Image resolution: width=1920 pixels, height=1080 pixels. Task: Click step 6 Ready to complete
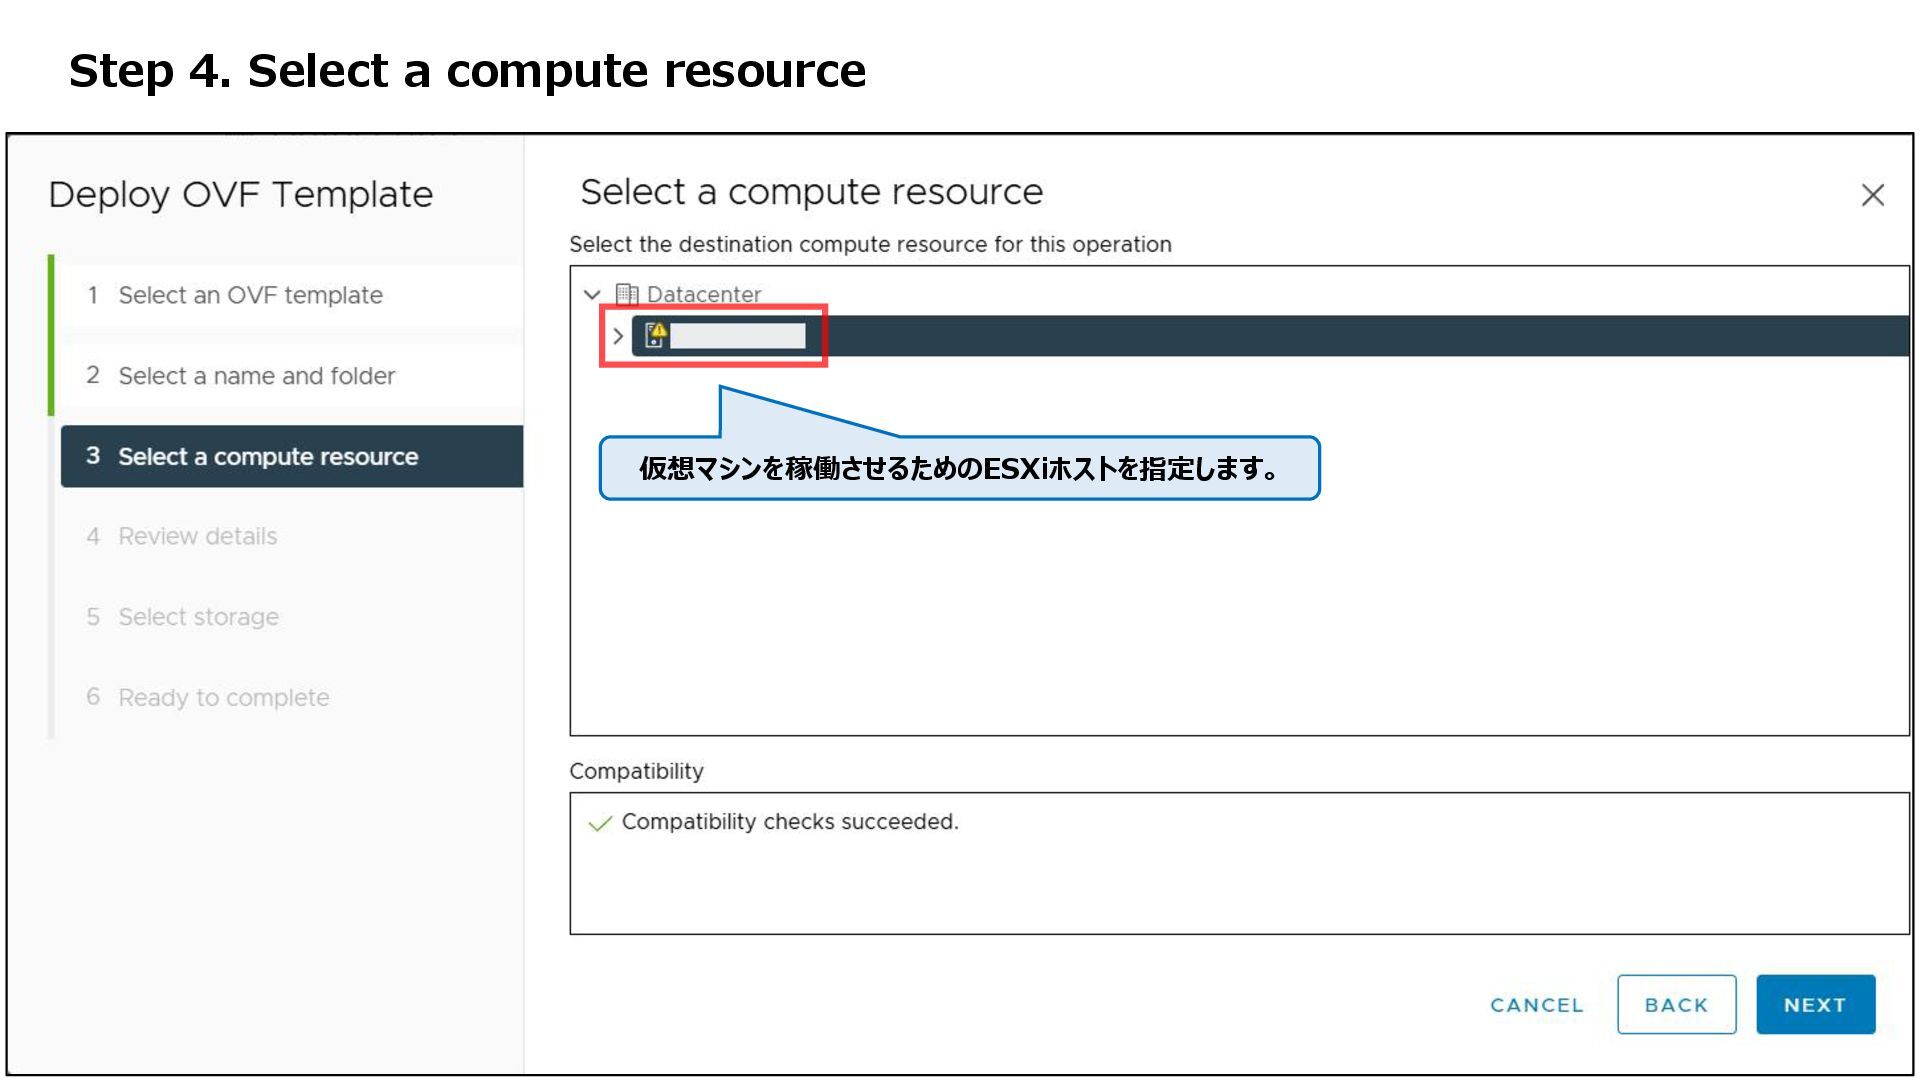pyautogui.click(x=223, y=698)
